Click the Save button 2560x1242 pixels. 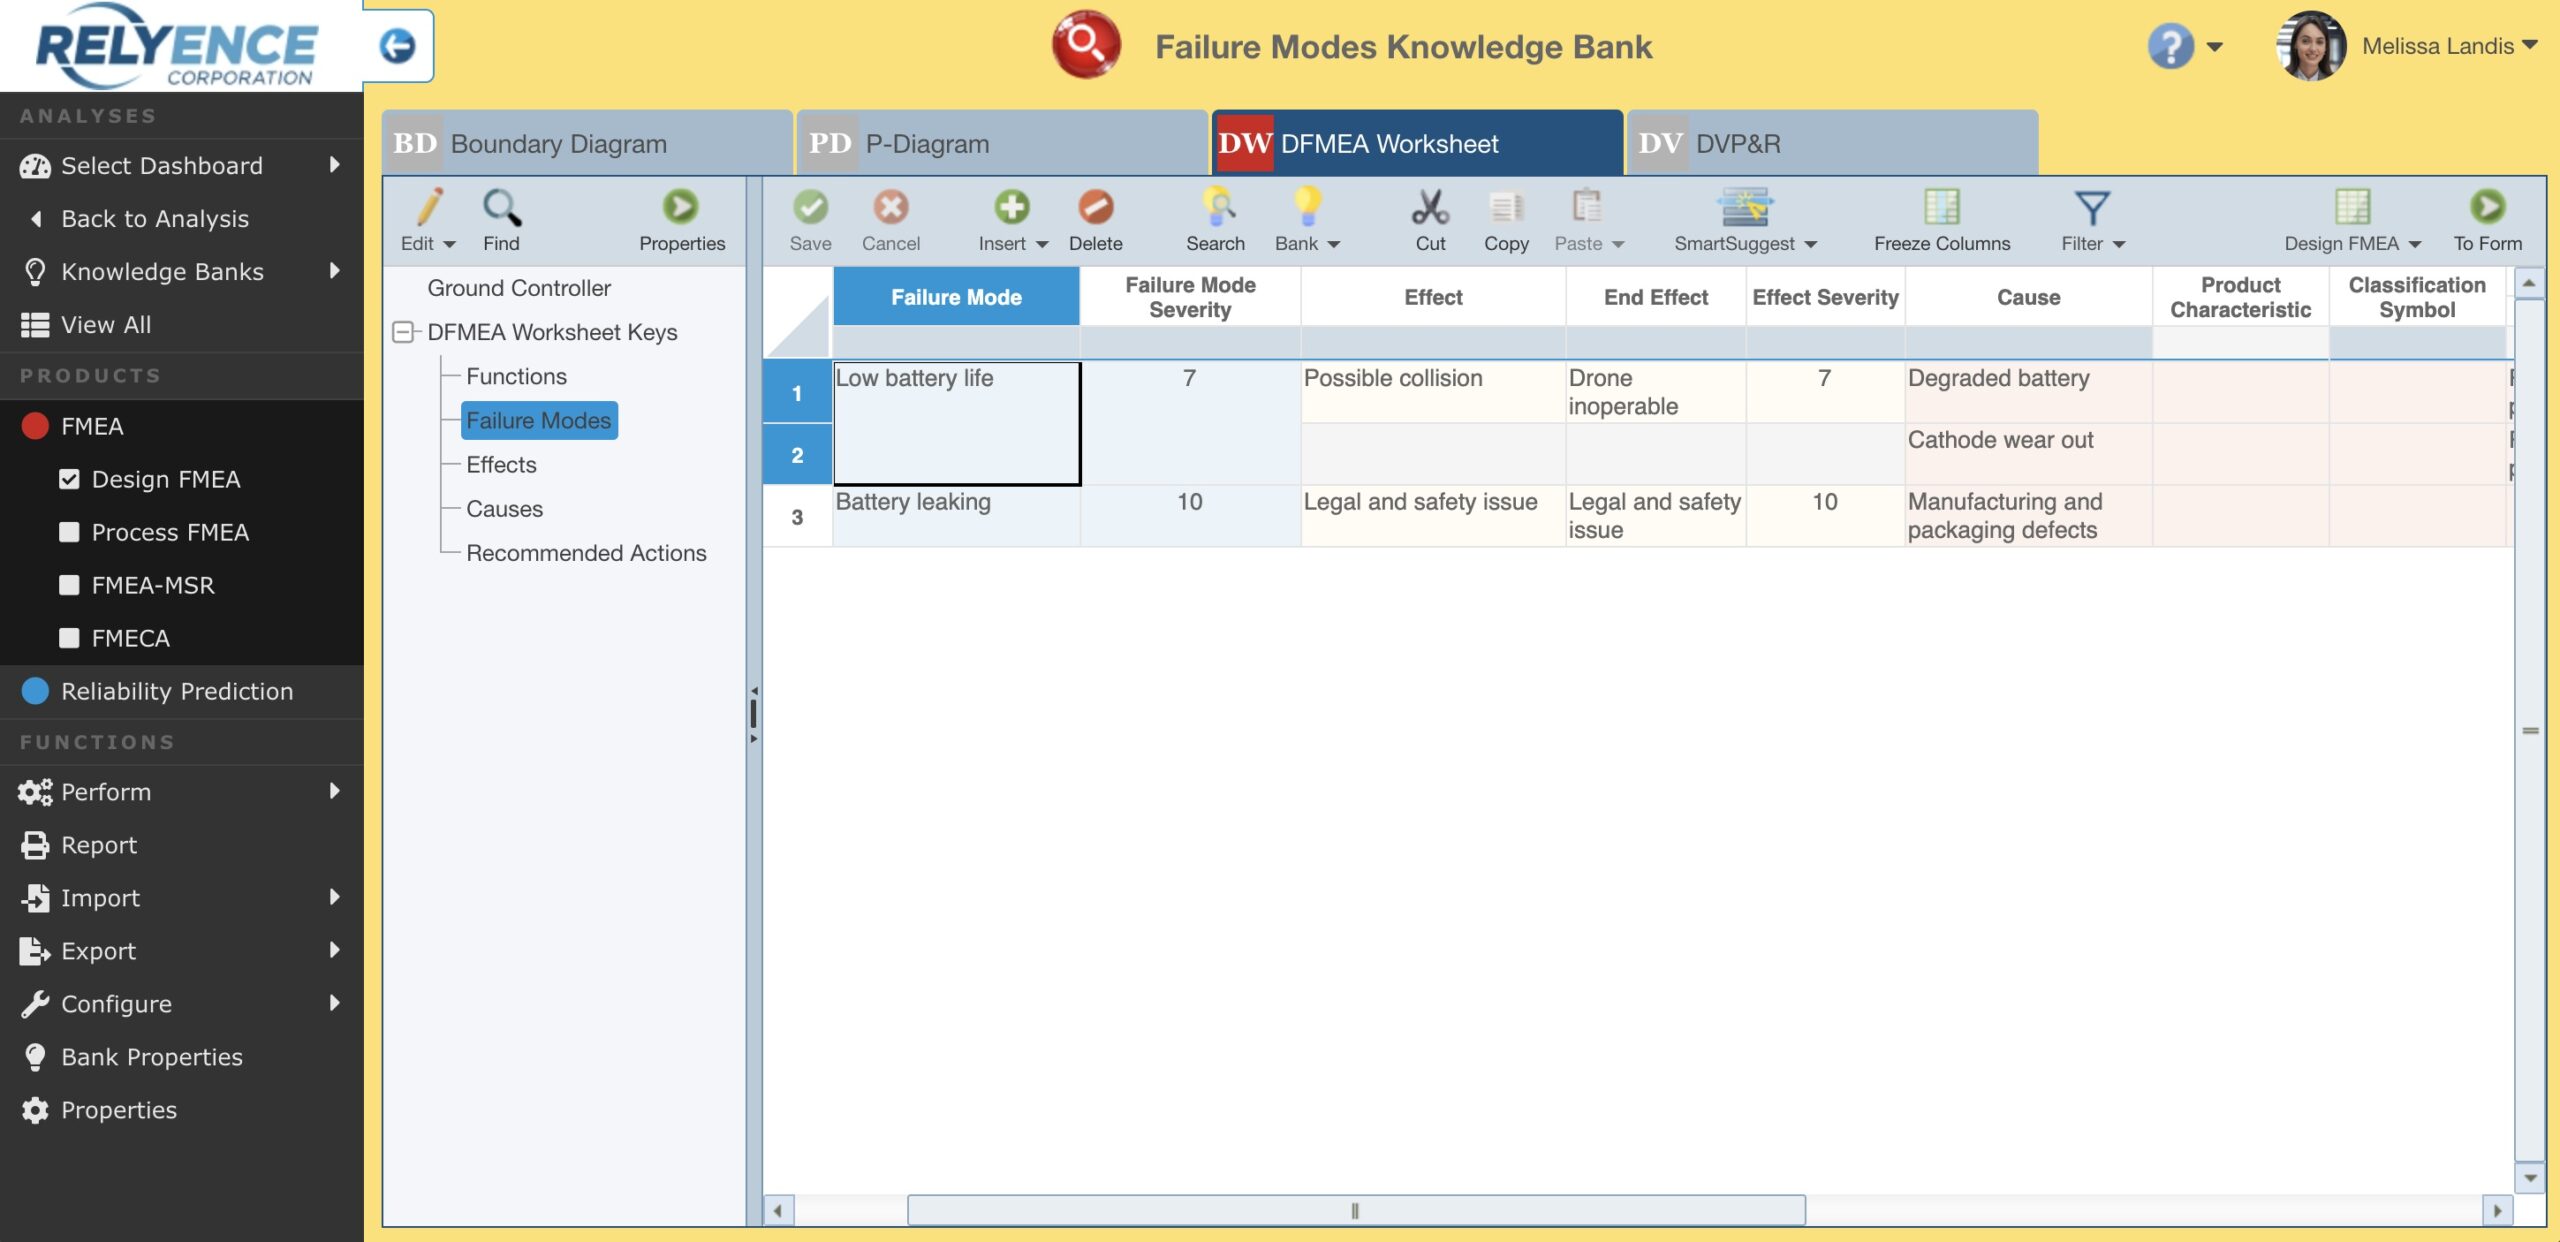810,214
